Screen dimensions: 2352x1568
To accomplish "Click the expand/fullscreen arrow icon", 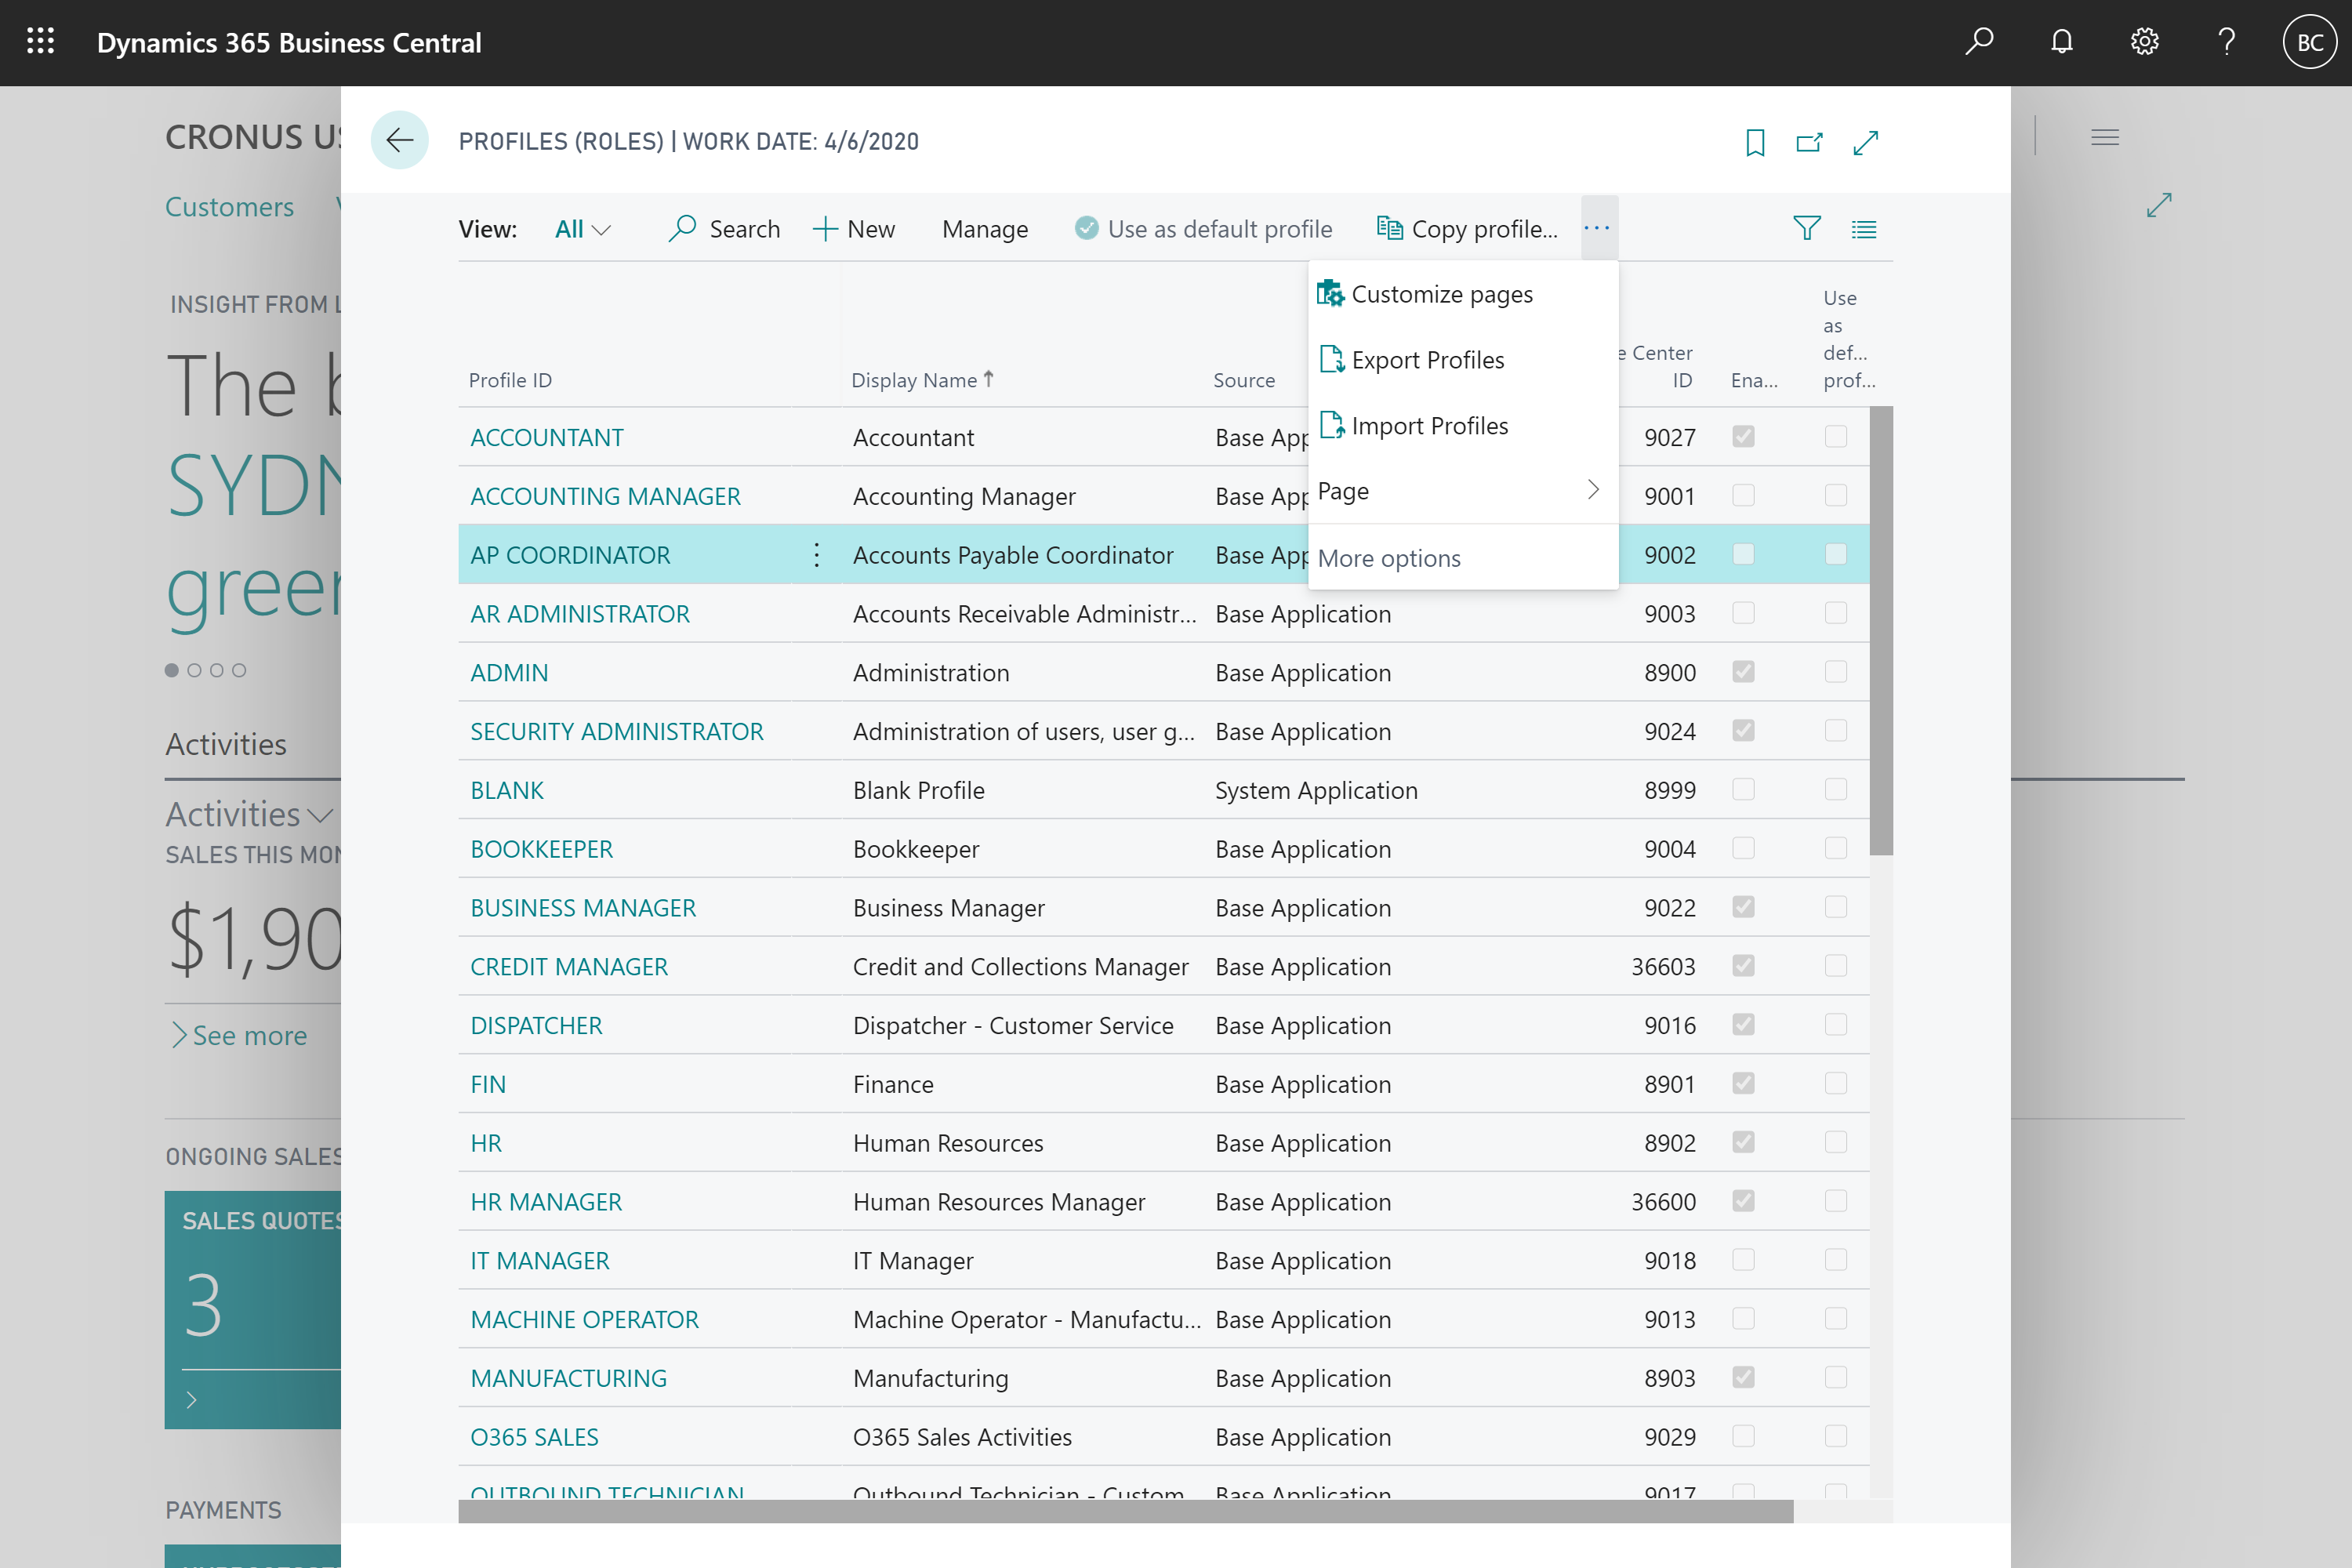I will click(1867, 142).
